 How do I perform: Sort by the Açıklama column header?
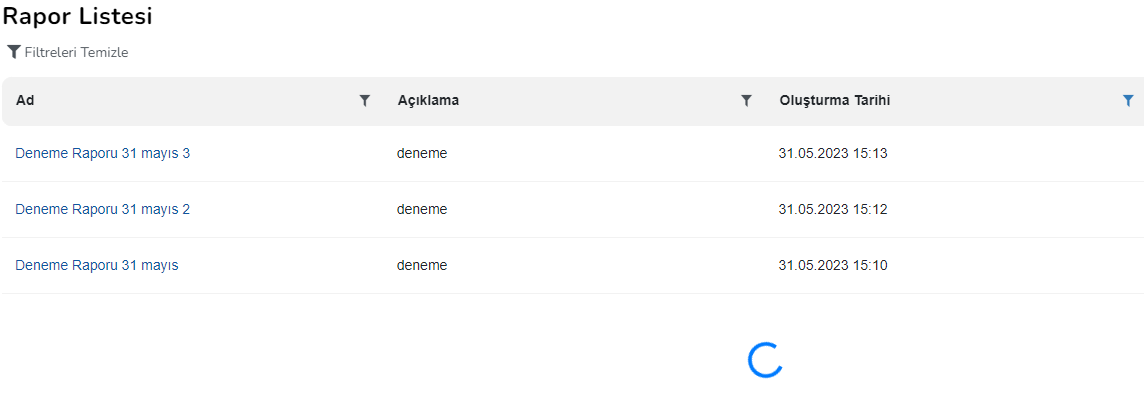coord(428,101)
